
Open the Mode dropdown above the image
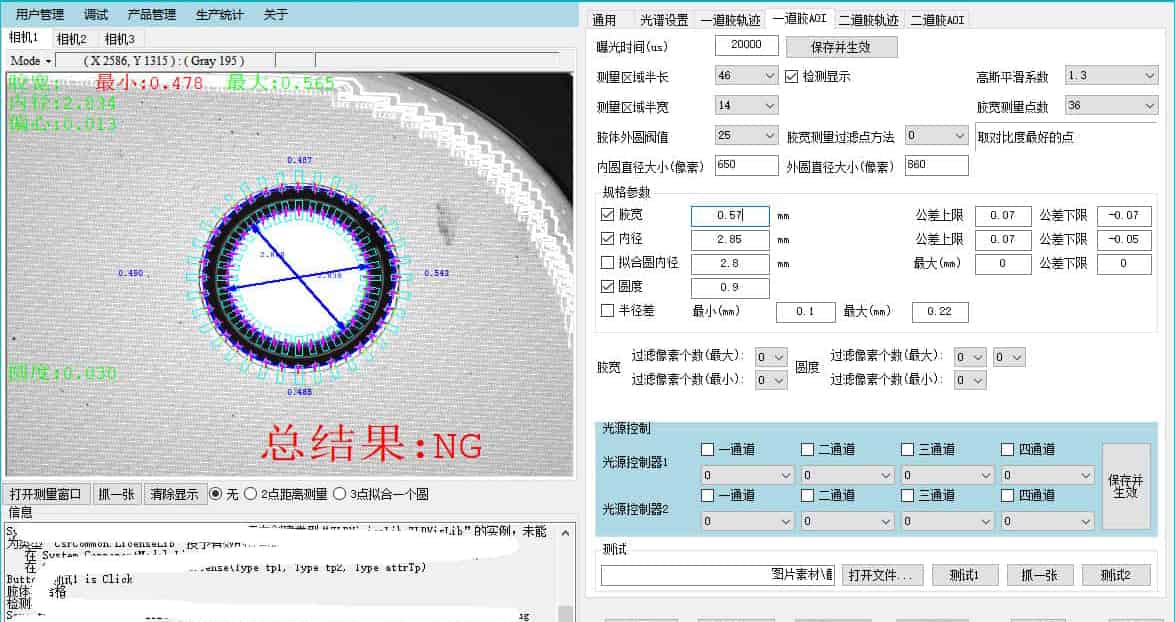(x=29, y=61)
